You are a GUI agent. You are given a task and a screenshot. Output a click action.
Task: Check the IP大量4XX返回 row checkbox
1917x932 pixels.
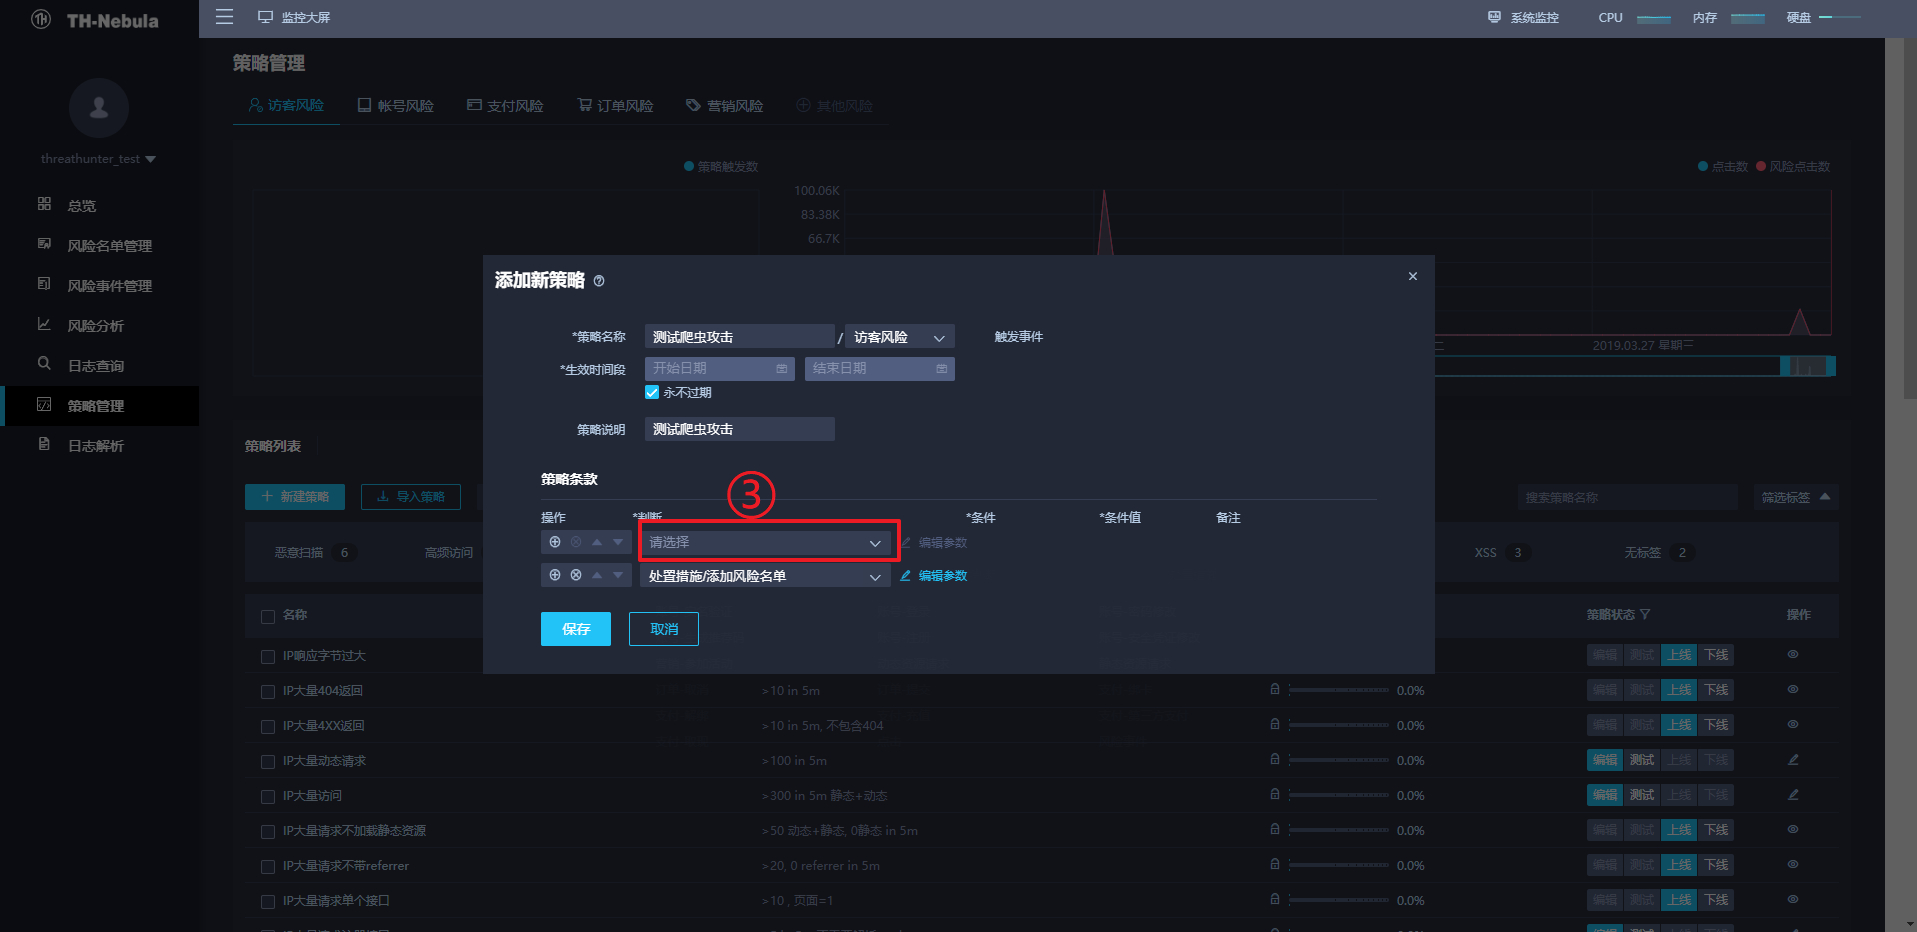pos(267,727)
